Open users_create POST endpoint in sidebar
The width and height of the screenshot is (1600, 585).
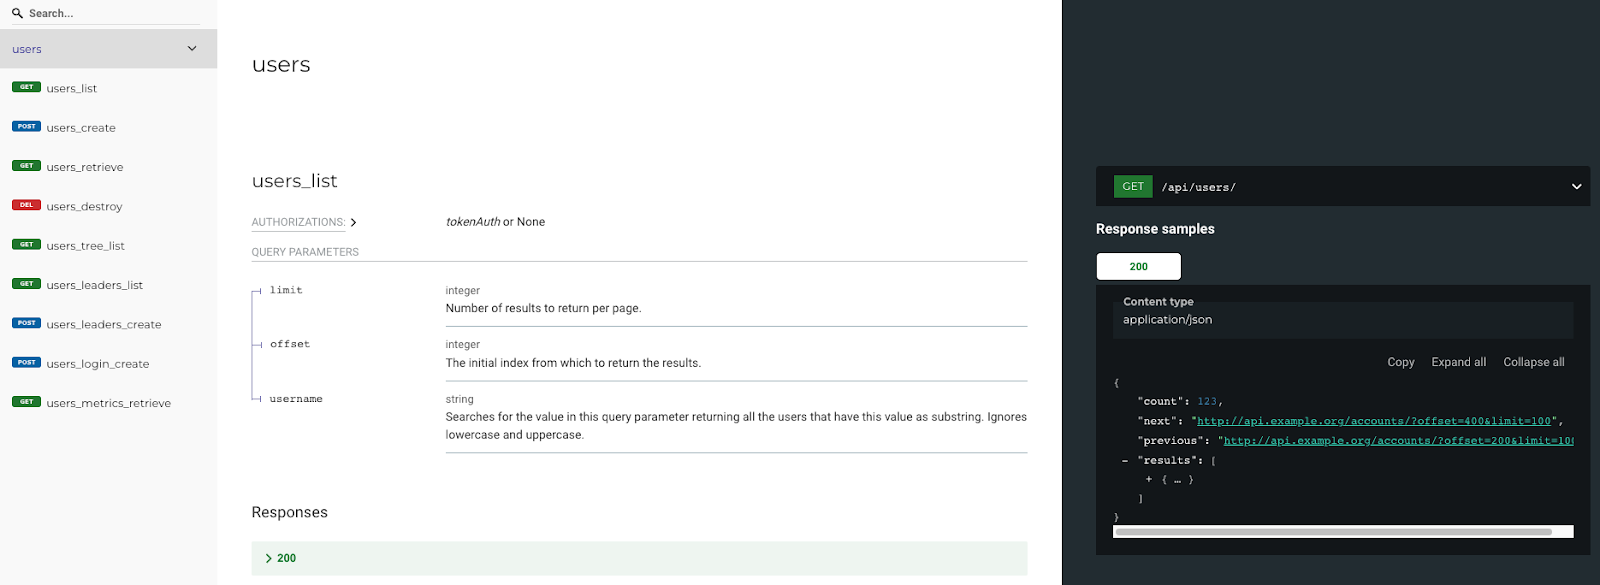tap(108, 127)
